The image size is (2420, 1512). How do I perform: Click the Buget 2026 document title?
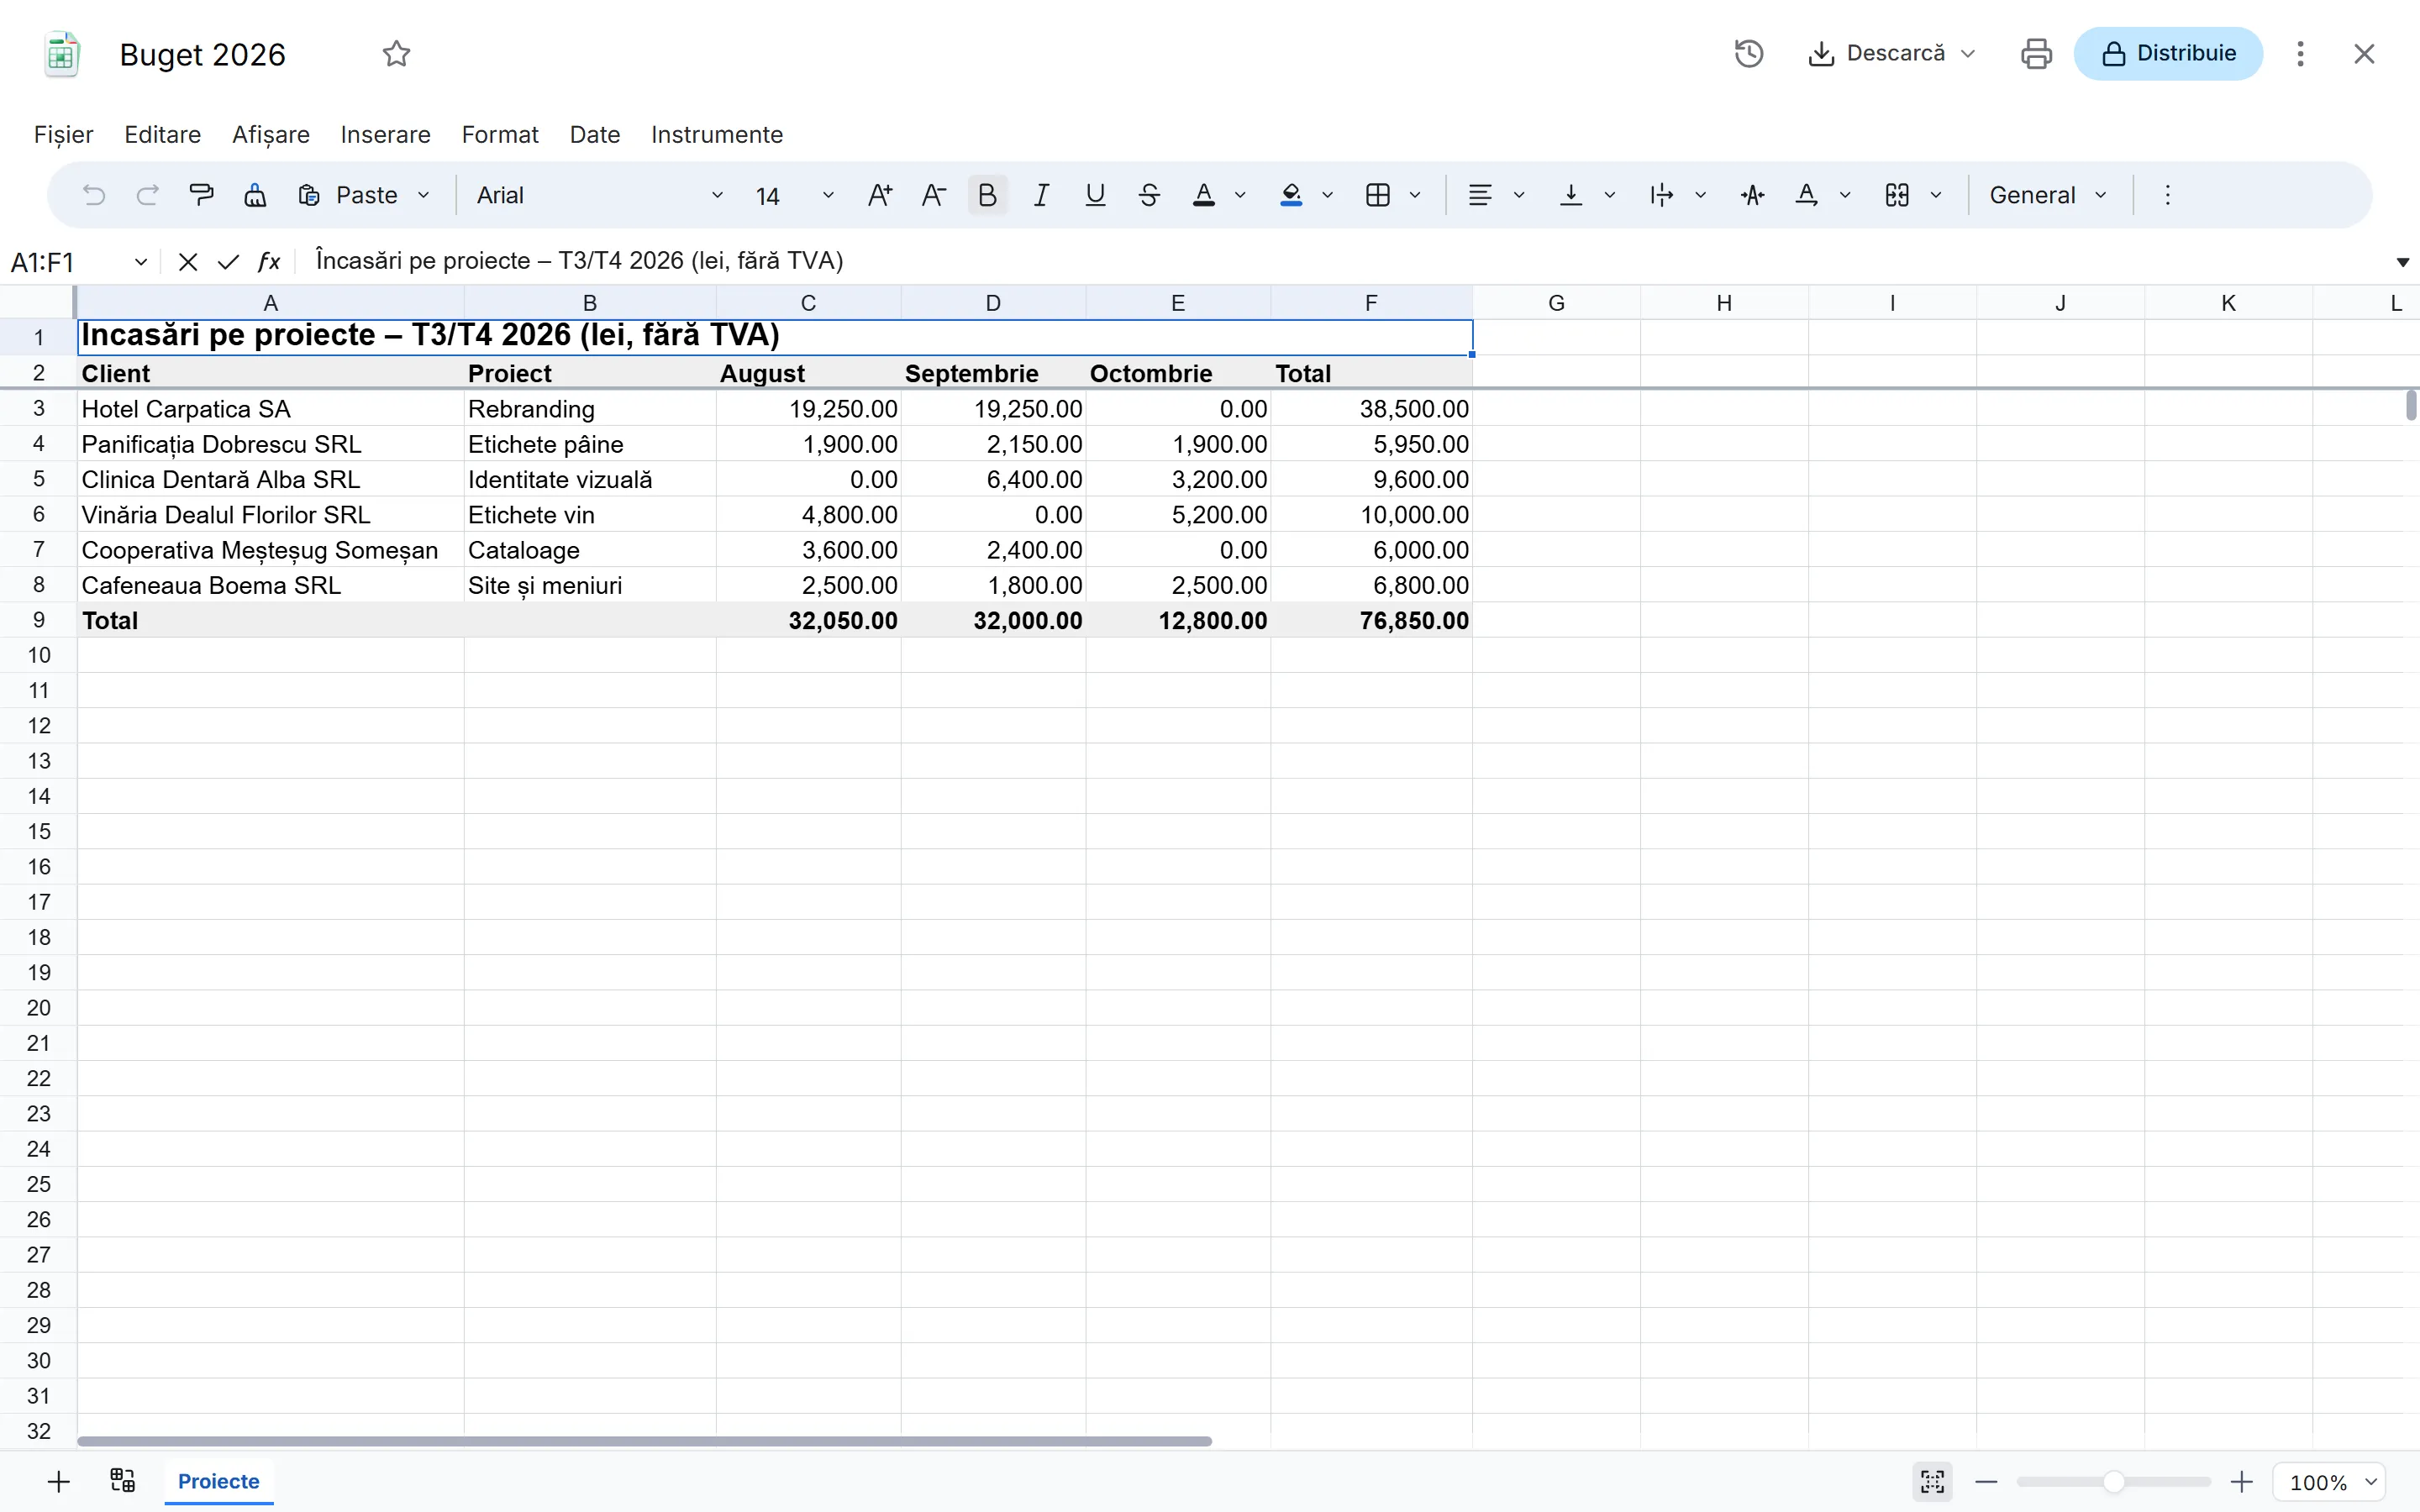point(203,54)
